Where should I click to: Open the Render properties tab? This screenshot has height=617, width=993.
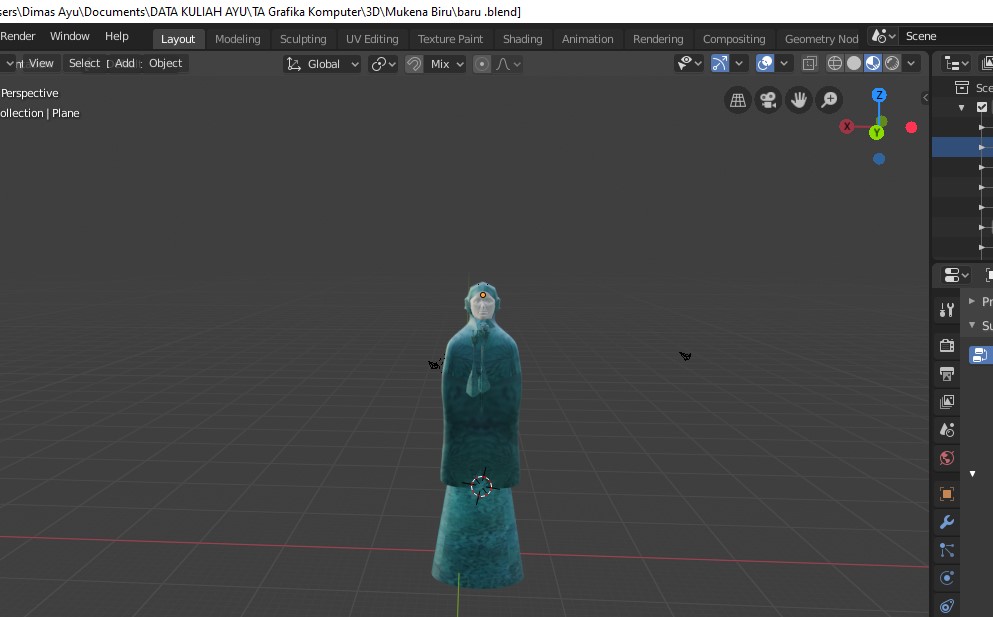[946, 346]
